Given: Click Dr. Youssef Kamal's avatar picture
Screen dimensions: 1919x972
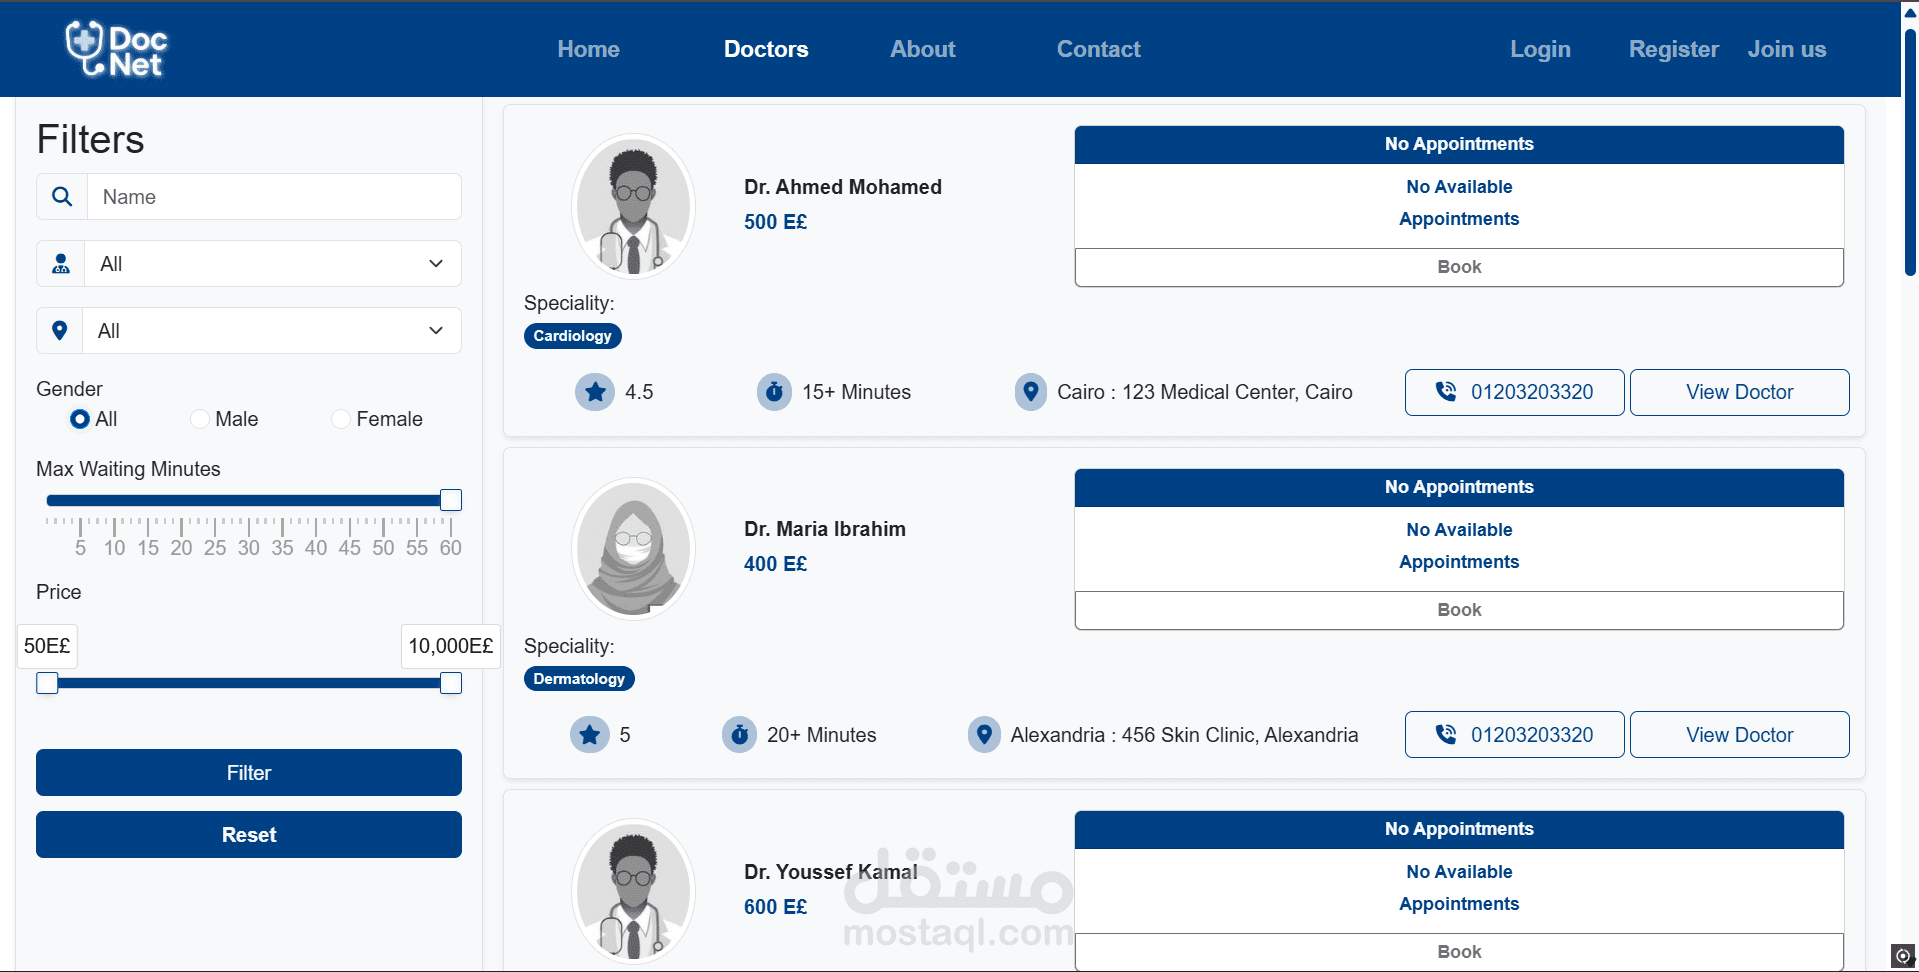Looking at the screenshot, I should (x=633, y=891).
